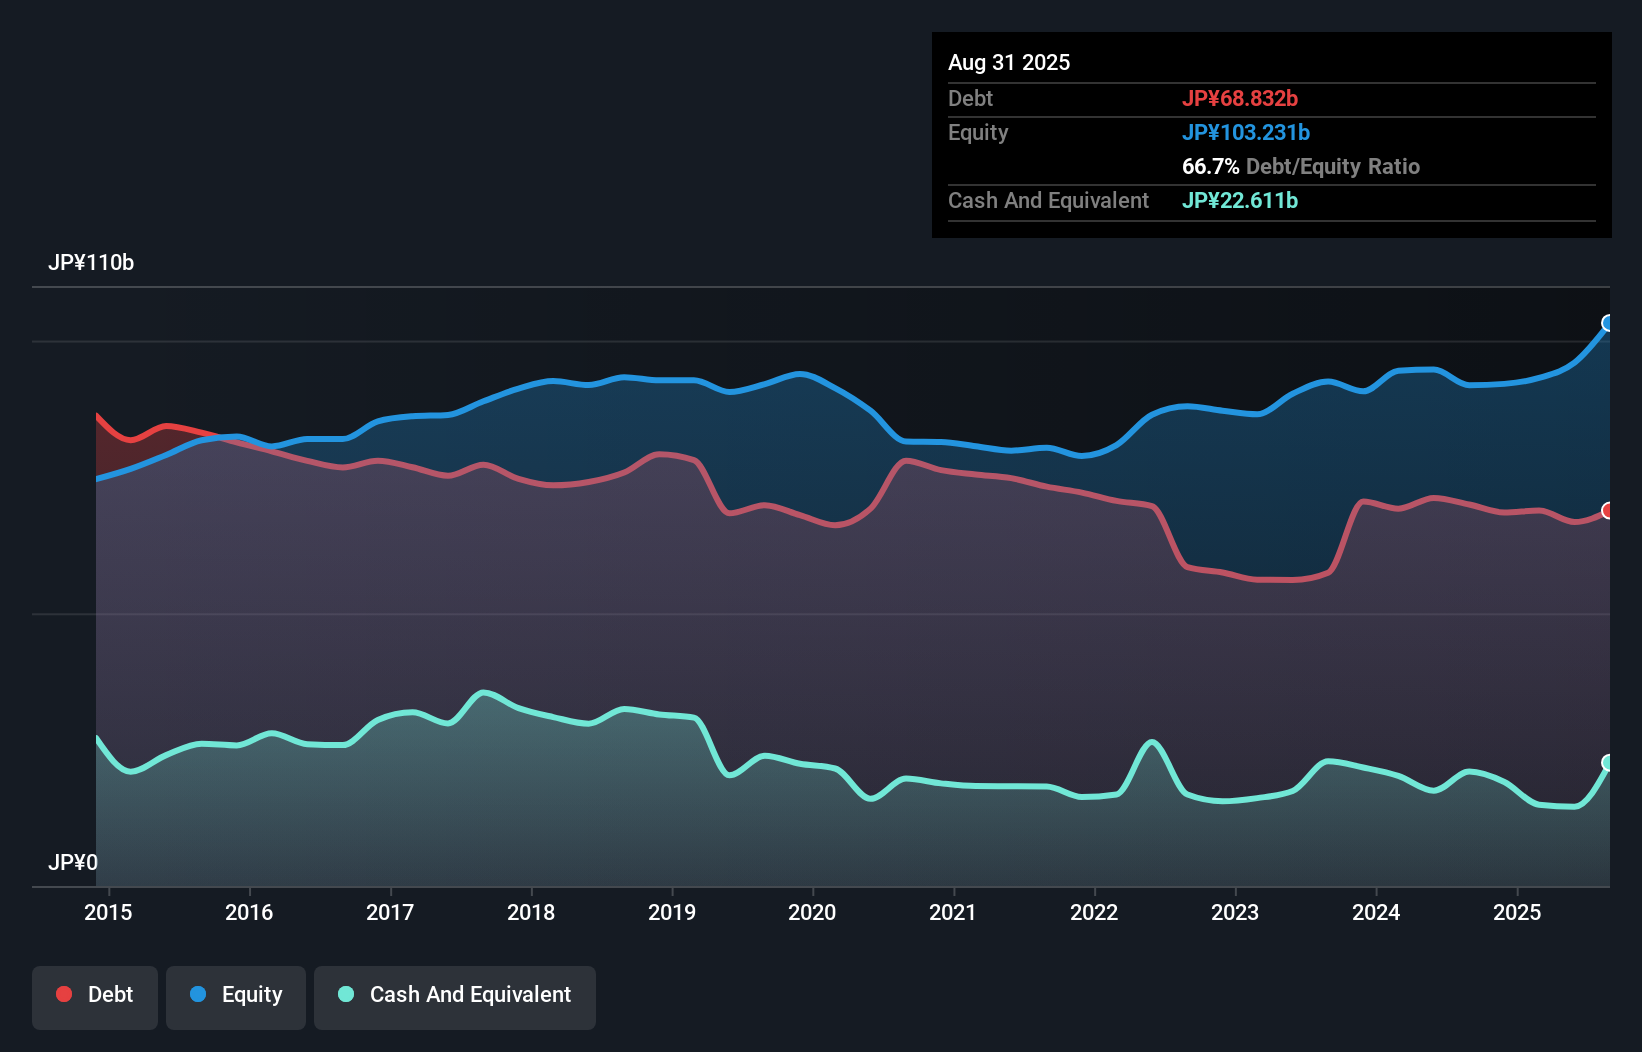This screenshot has height=1052, width=1642.
Task: Select the Cash endpoint marker on the teal line
Action: point(1608,764)
